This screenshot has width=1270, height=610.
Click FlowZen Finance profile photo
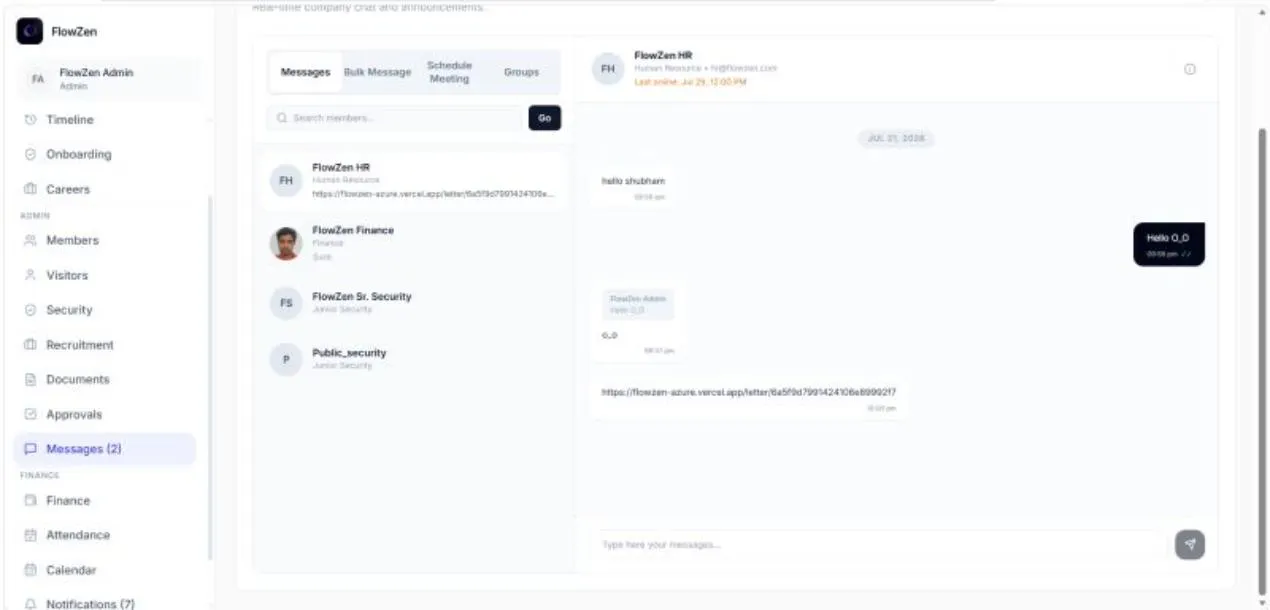[x=286, y=243]
